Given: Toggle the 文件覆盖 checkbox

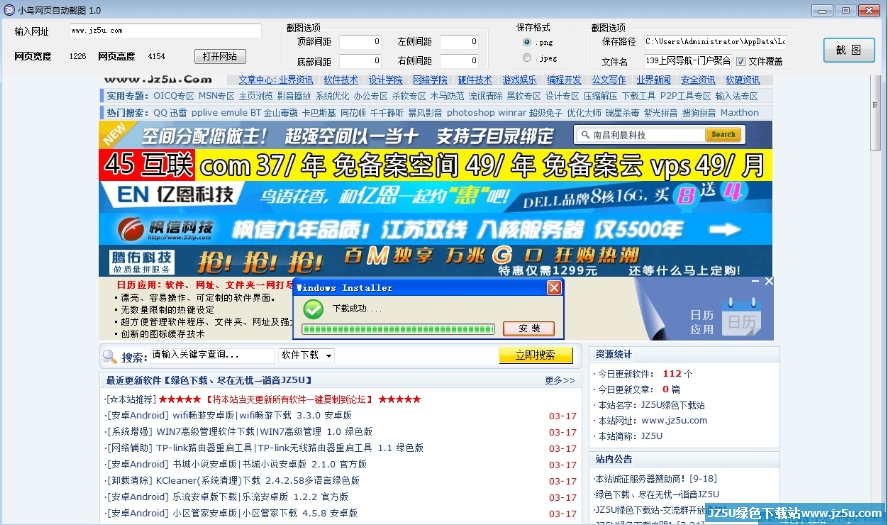Looking at the screenshot, I should pyautogui.click(x=741, y=61).
